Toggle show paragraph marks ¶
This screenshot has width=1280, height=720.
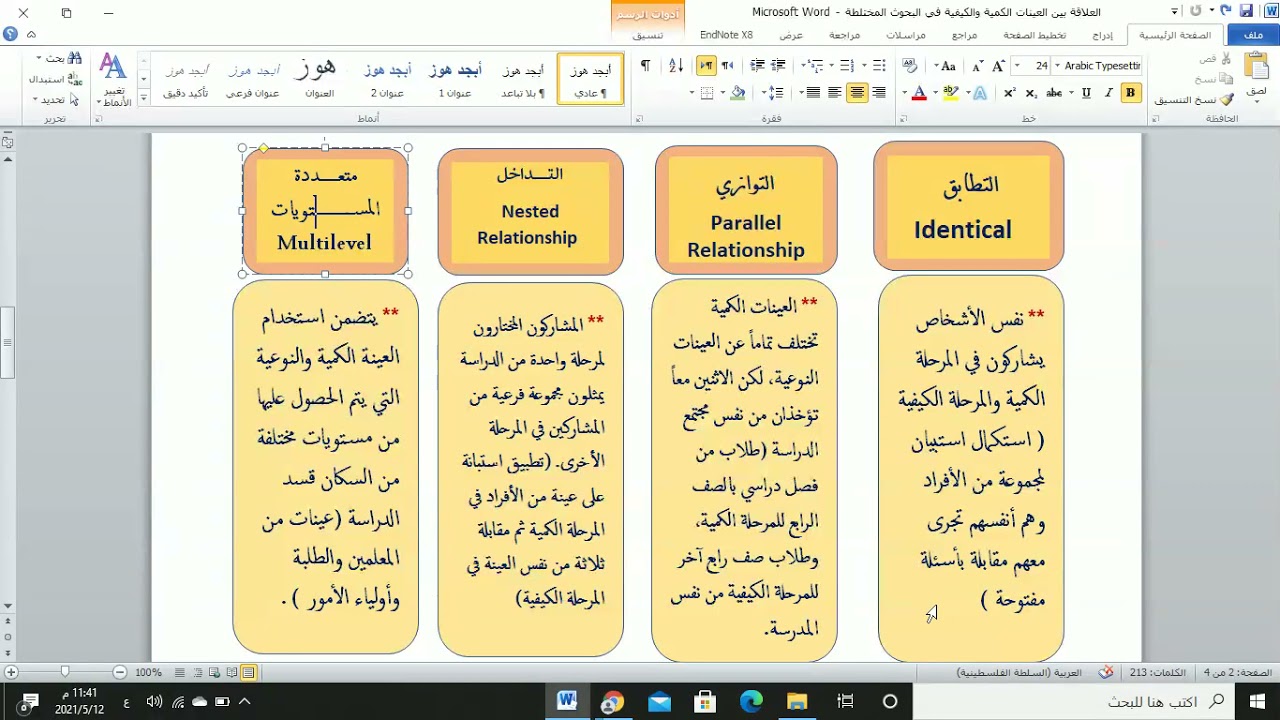(645, 65)
